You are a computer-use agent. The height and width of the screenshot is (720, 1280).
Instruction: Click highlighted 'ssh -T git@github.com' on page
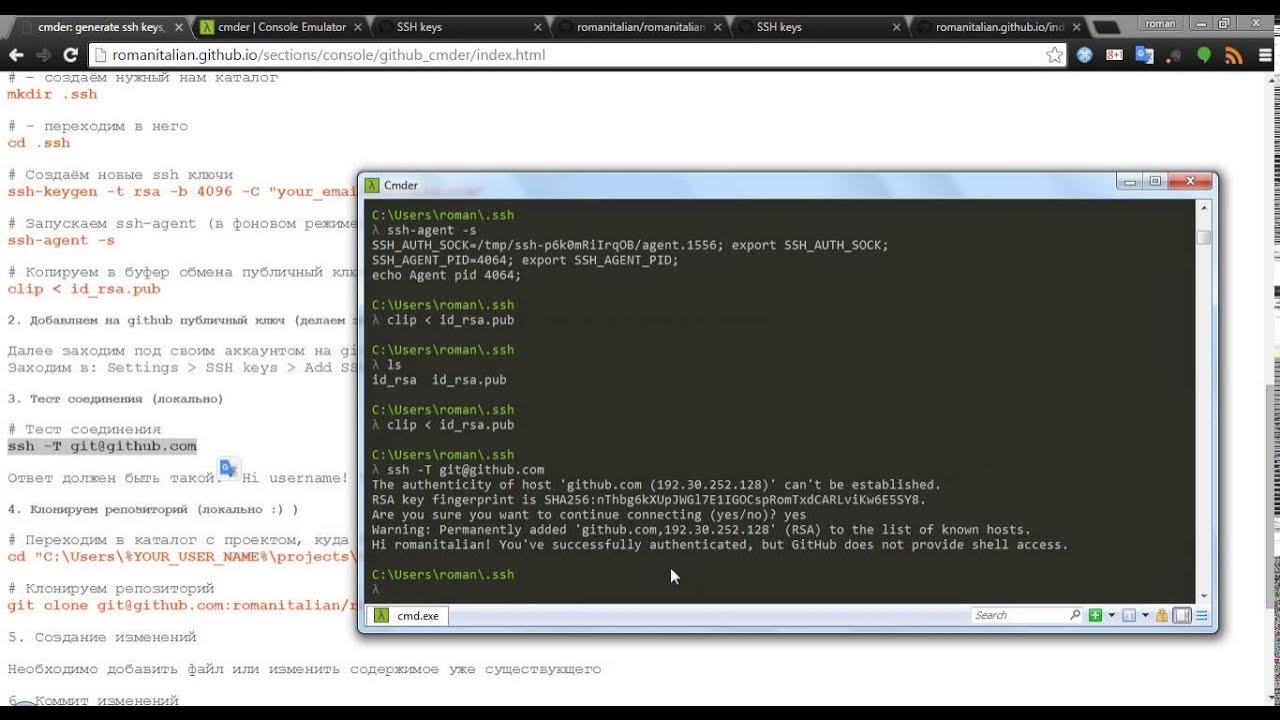click(102, 446)
